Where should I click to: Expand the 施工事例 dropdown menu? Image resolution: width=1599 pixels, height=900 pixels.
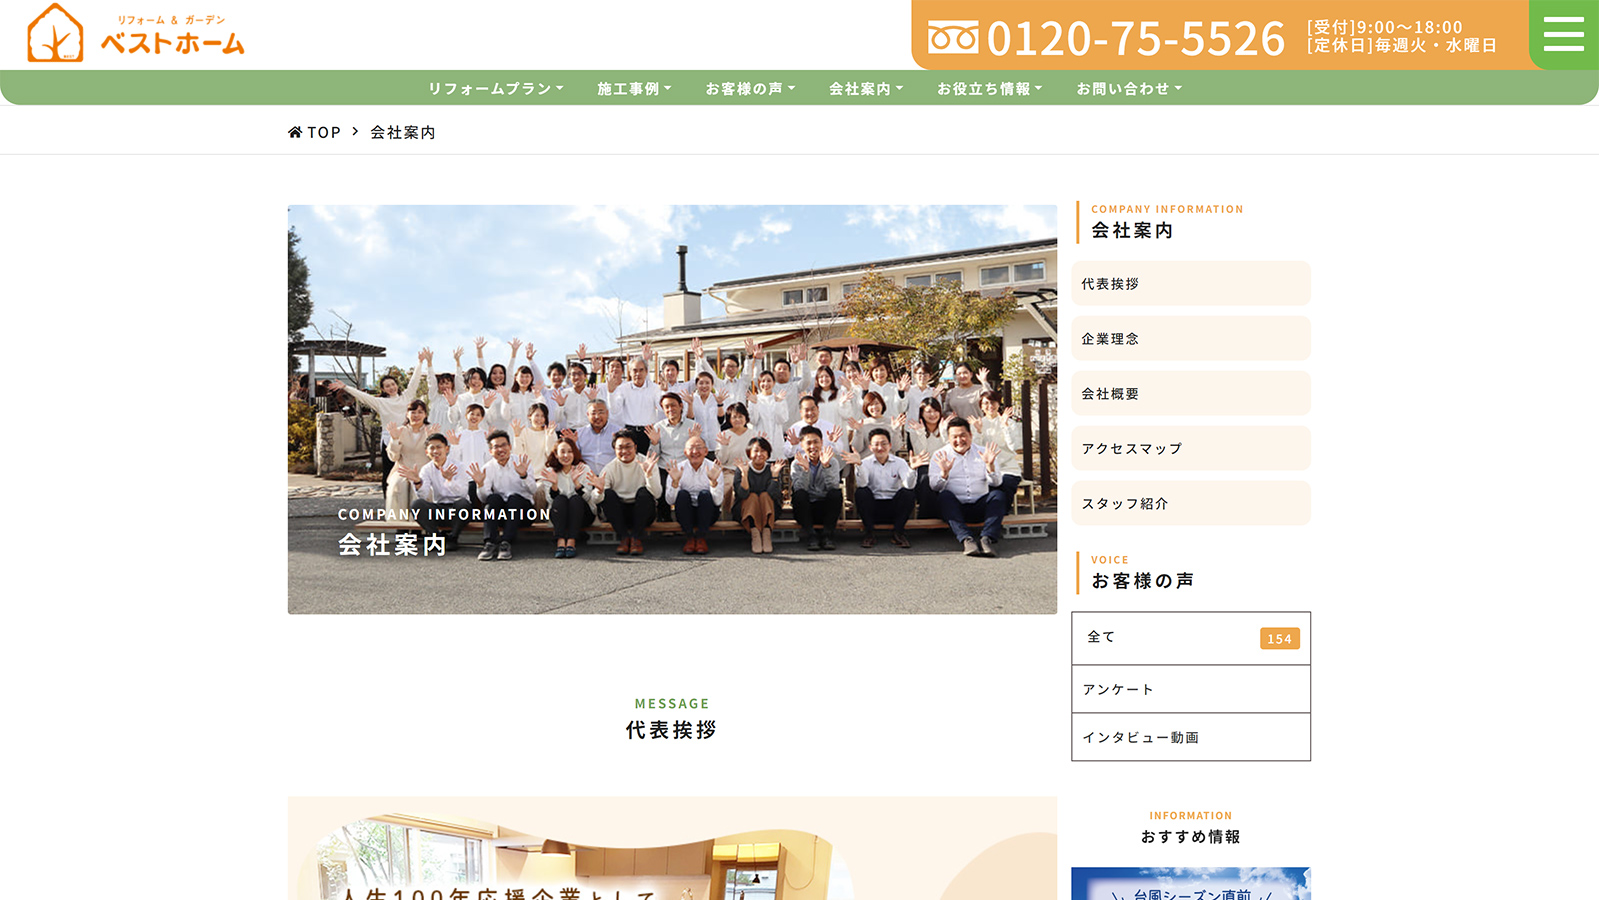tap(634, 89)
